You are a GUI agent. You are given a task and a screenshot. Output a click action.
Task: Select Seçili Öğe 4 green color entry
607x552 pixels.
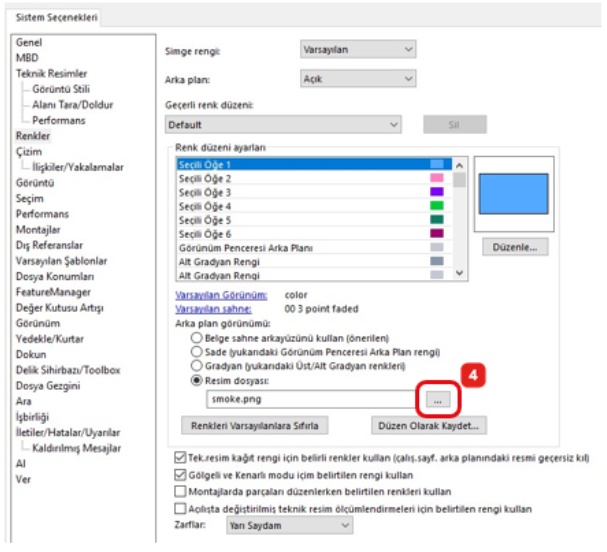(310, 205)
